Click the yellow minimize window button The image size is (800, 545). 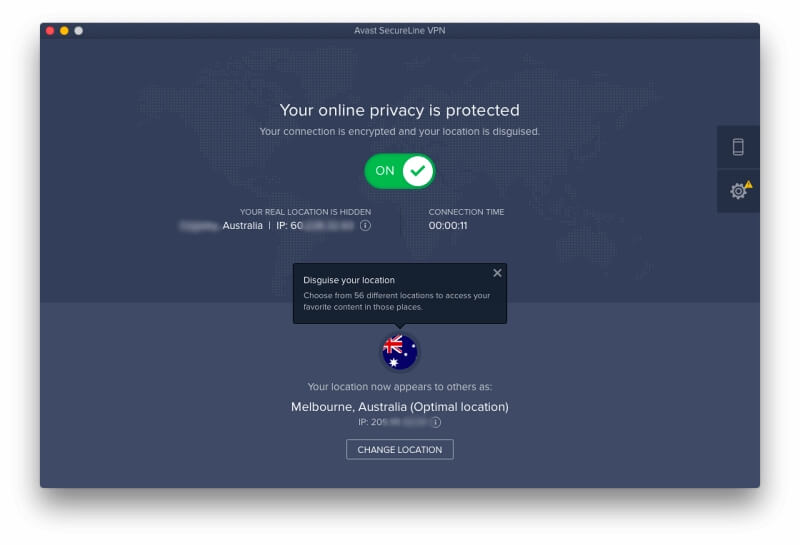click(x=64, y=31)
